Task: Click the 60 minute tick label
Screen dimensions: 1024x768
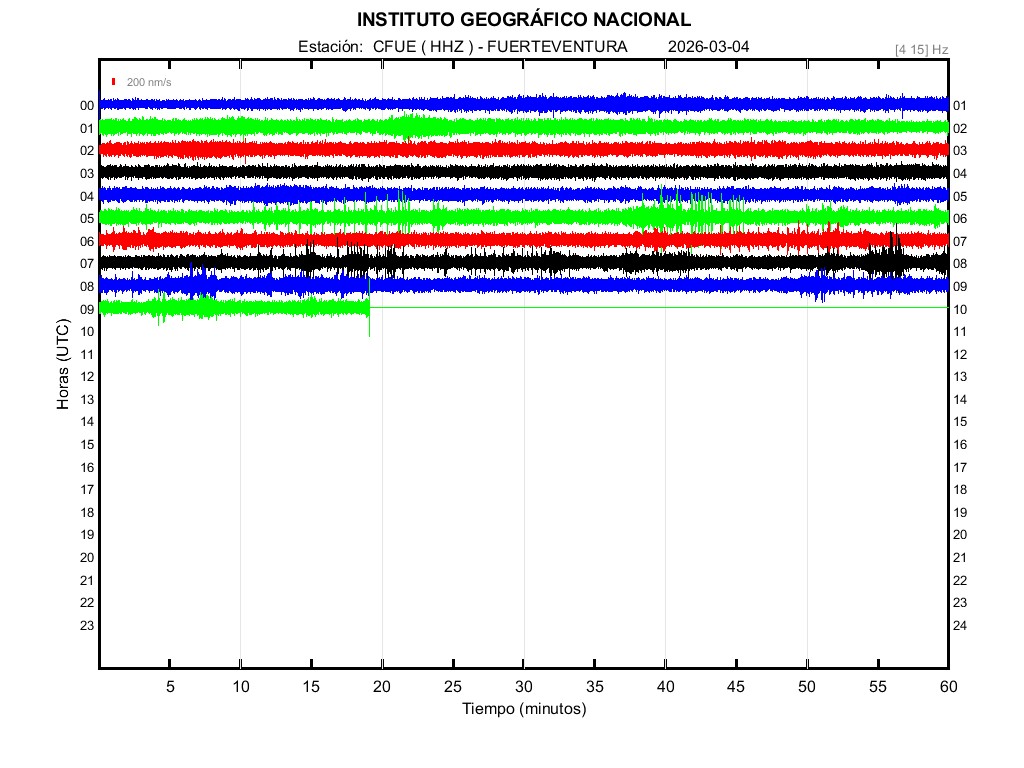Action: tap(948, 686)
